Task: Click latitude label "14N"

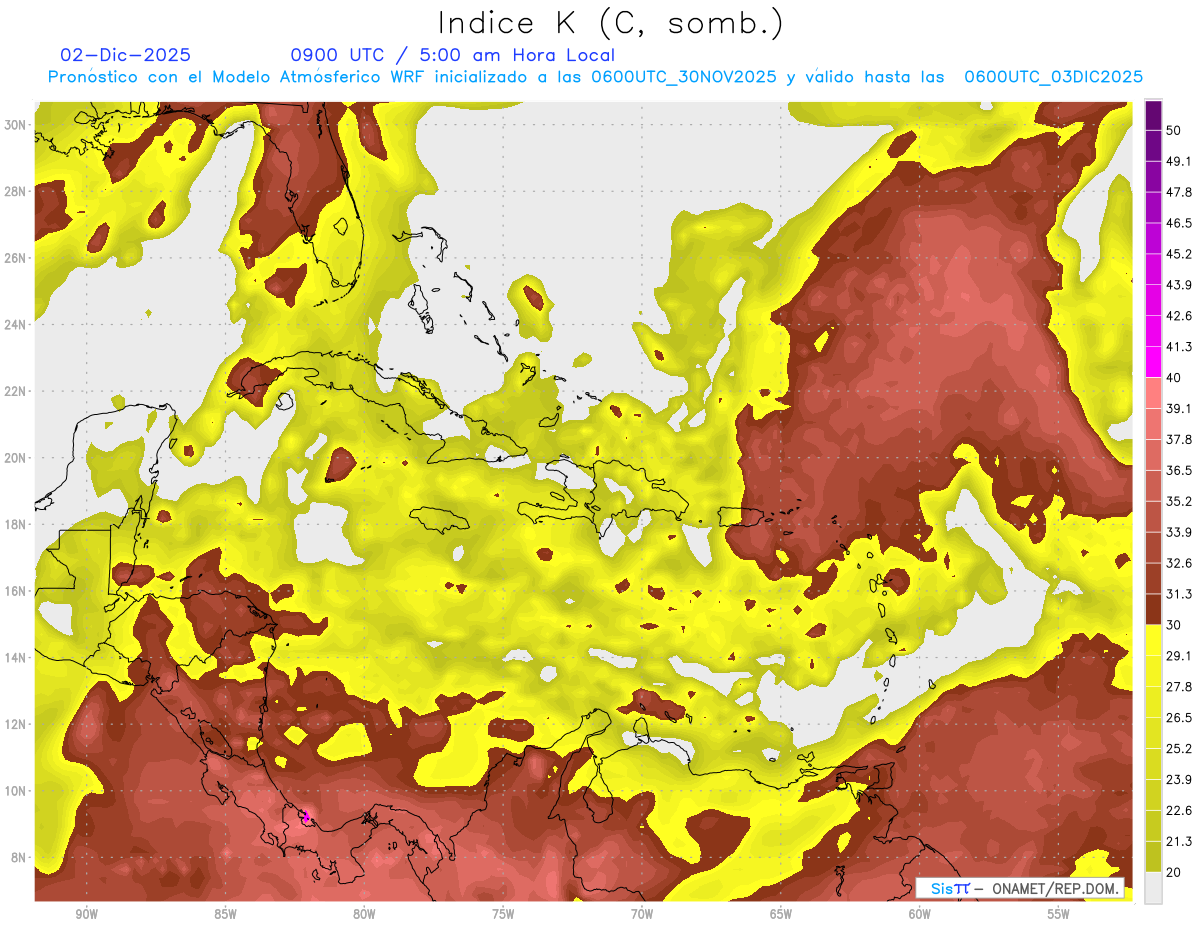Action: [x=15, y=657]
